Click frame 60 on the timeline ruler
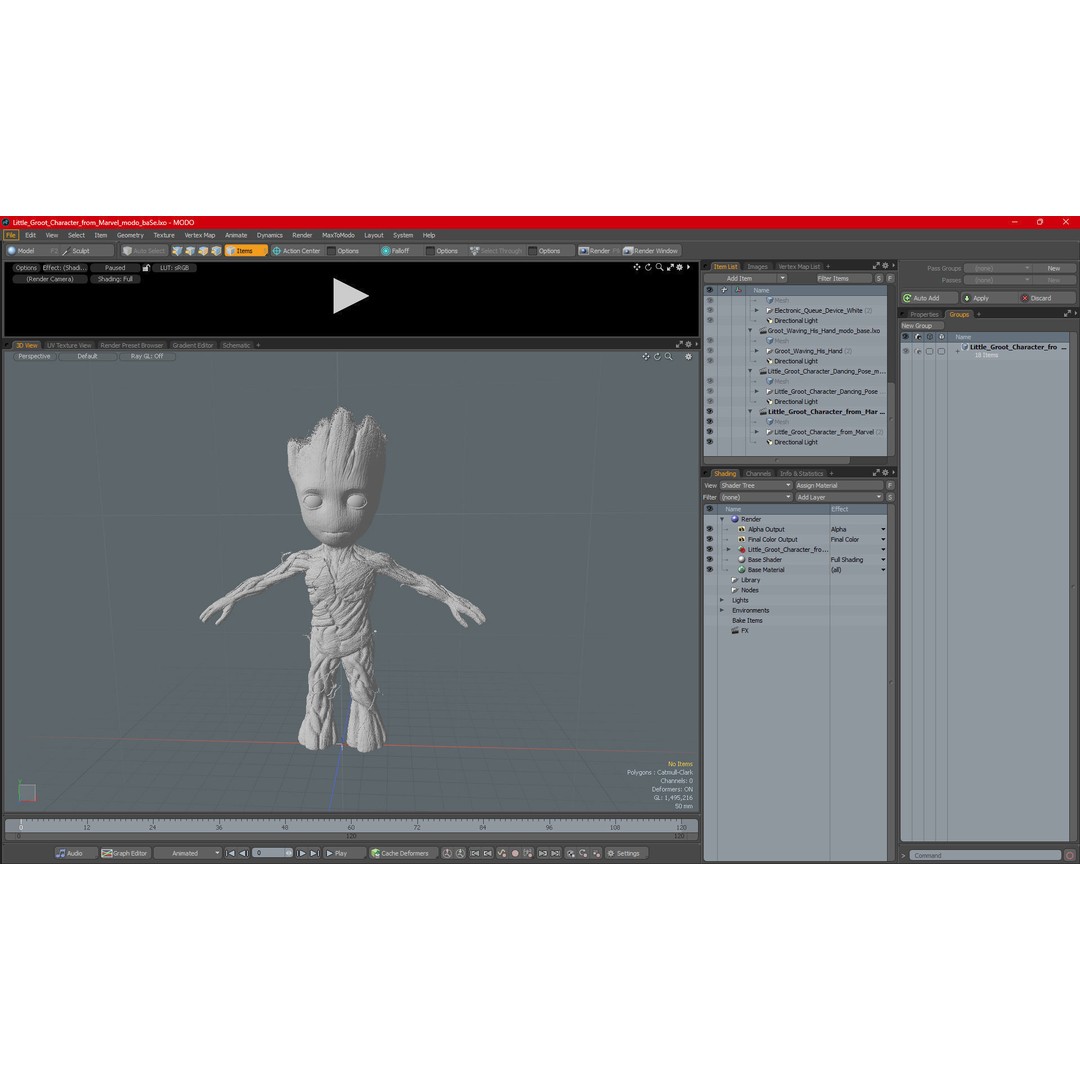 (x=351, y=826)
